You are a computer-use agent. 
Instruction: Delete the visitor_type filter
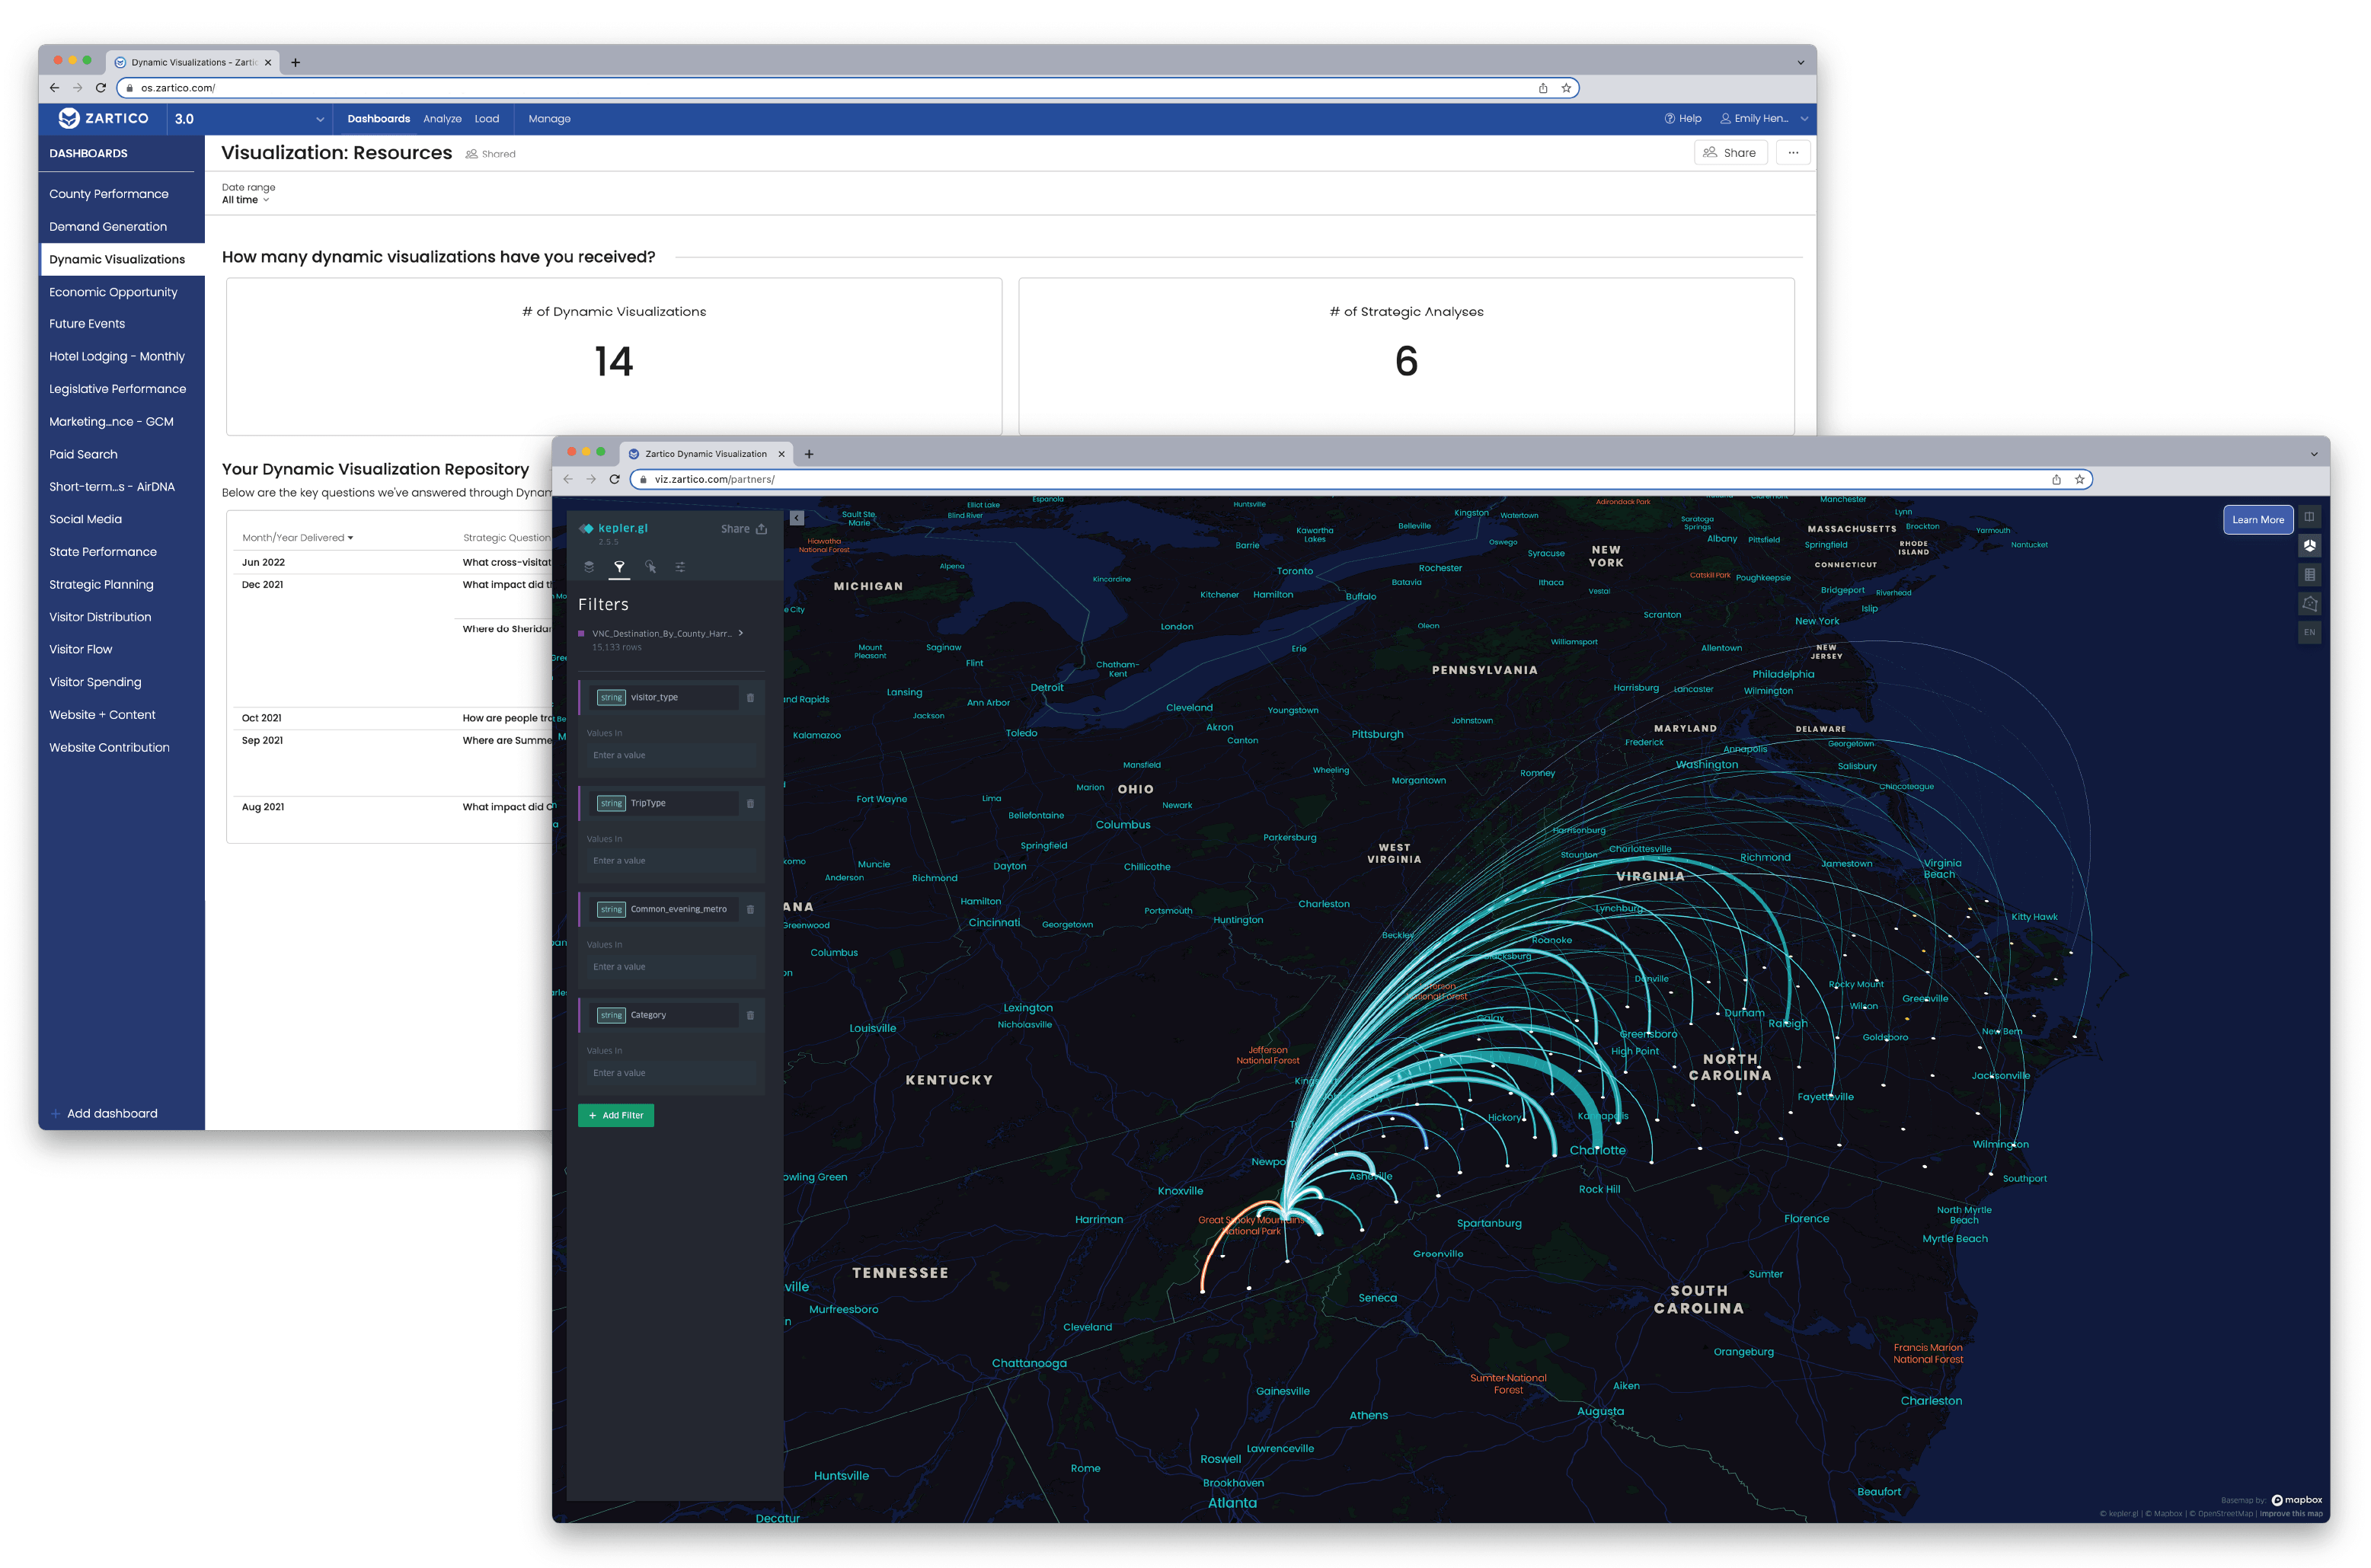tap(750, 698)
